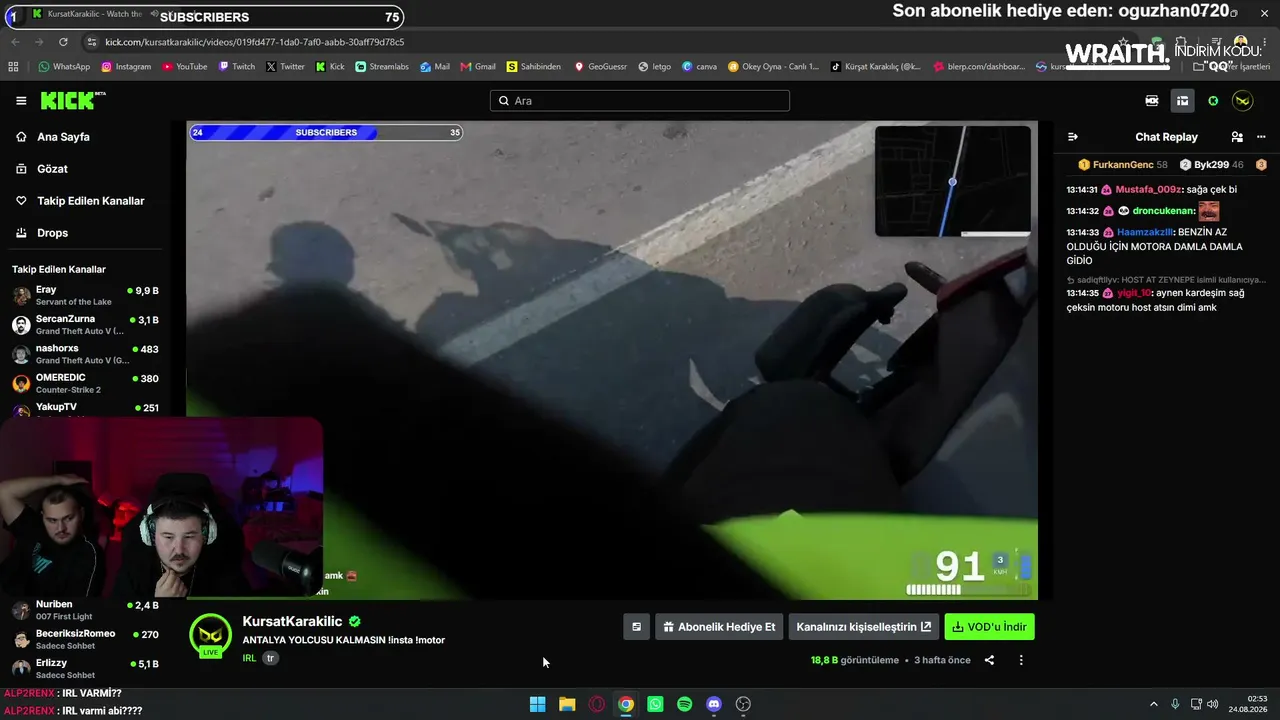Go to the Kick logo home
The height and width of the screenshot is (720, 1280).
[73, 100]
